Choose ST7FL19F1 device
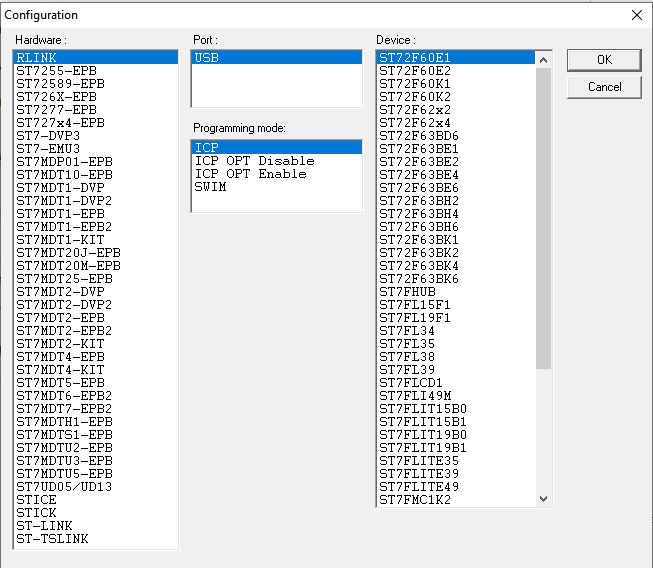 click(456, 317)
